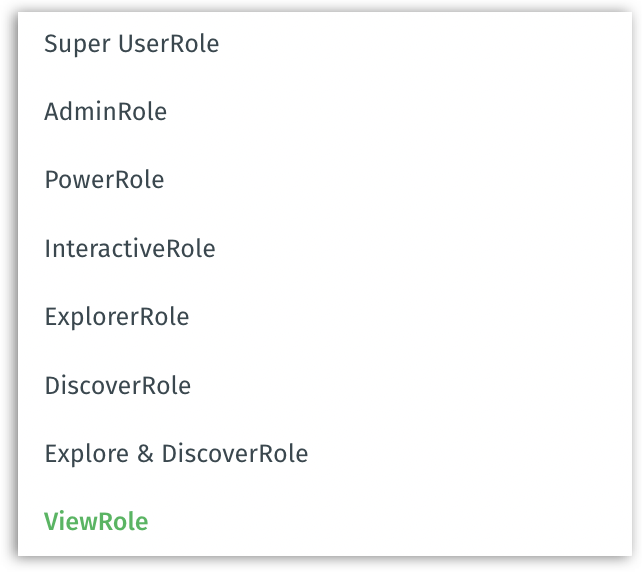This screenshot has height=572, width=642.
Task: Click the ExplorerRole list entry
Action: tap(325, 317)
